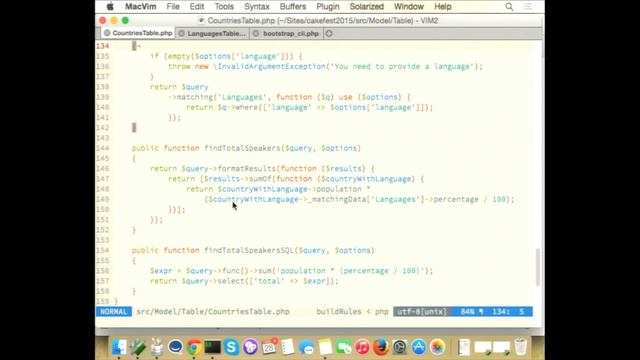Screen dimensions: 640x360
Task: Open System Preferences from the Dock
Action: pyautogui.click(x=400, y=347)
